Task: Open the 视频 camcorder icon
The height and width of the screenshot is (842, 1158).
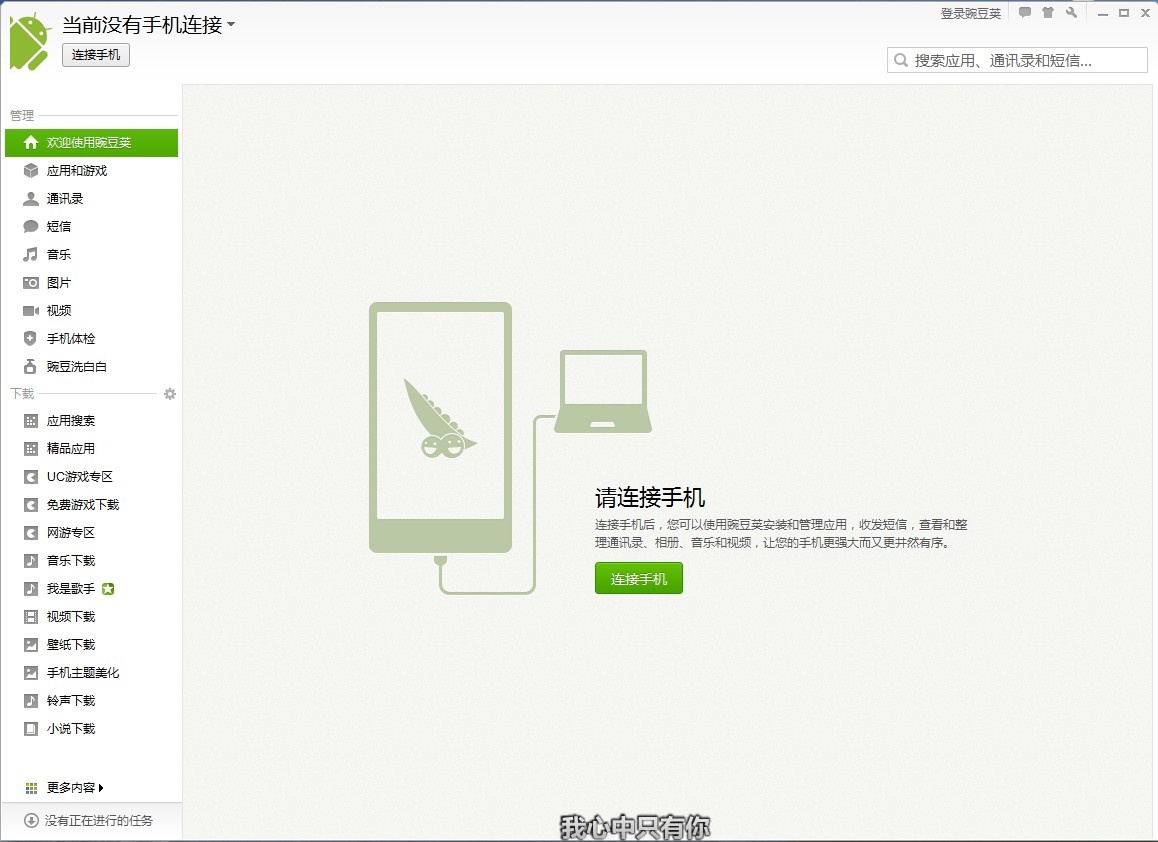Action: click(x=30, y=311)
